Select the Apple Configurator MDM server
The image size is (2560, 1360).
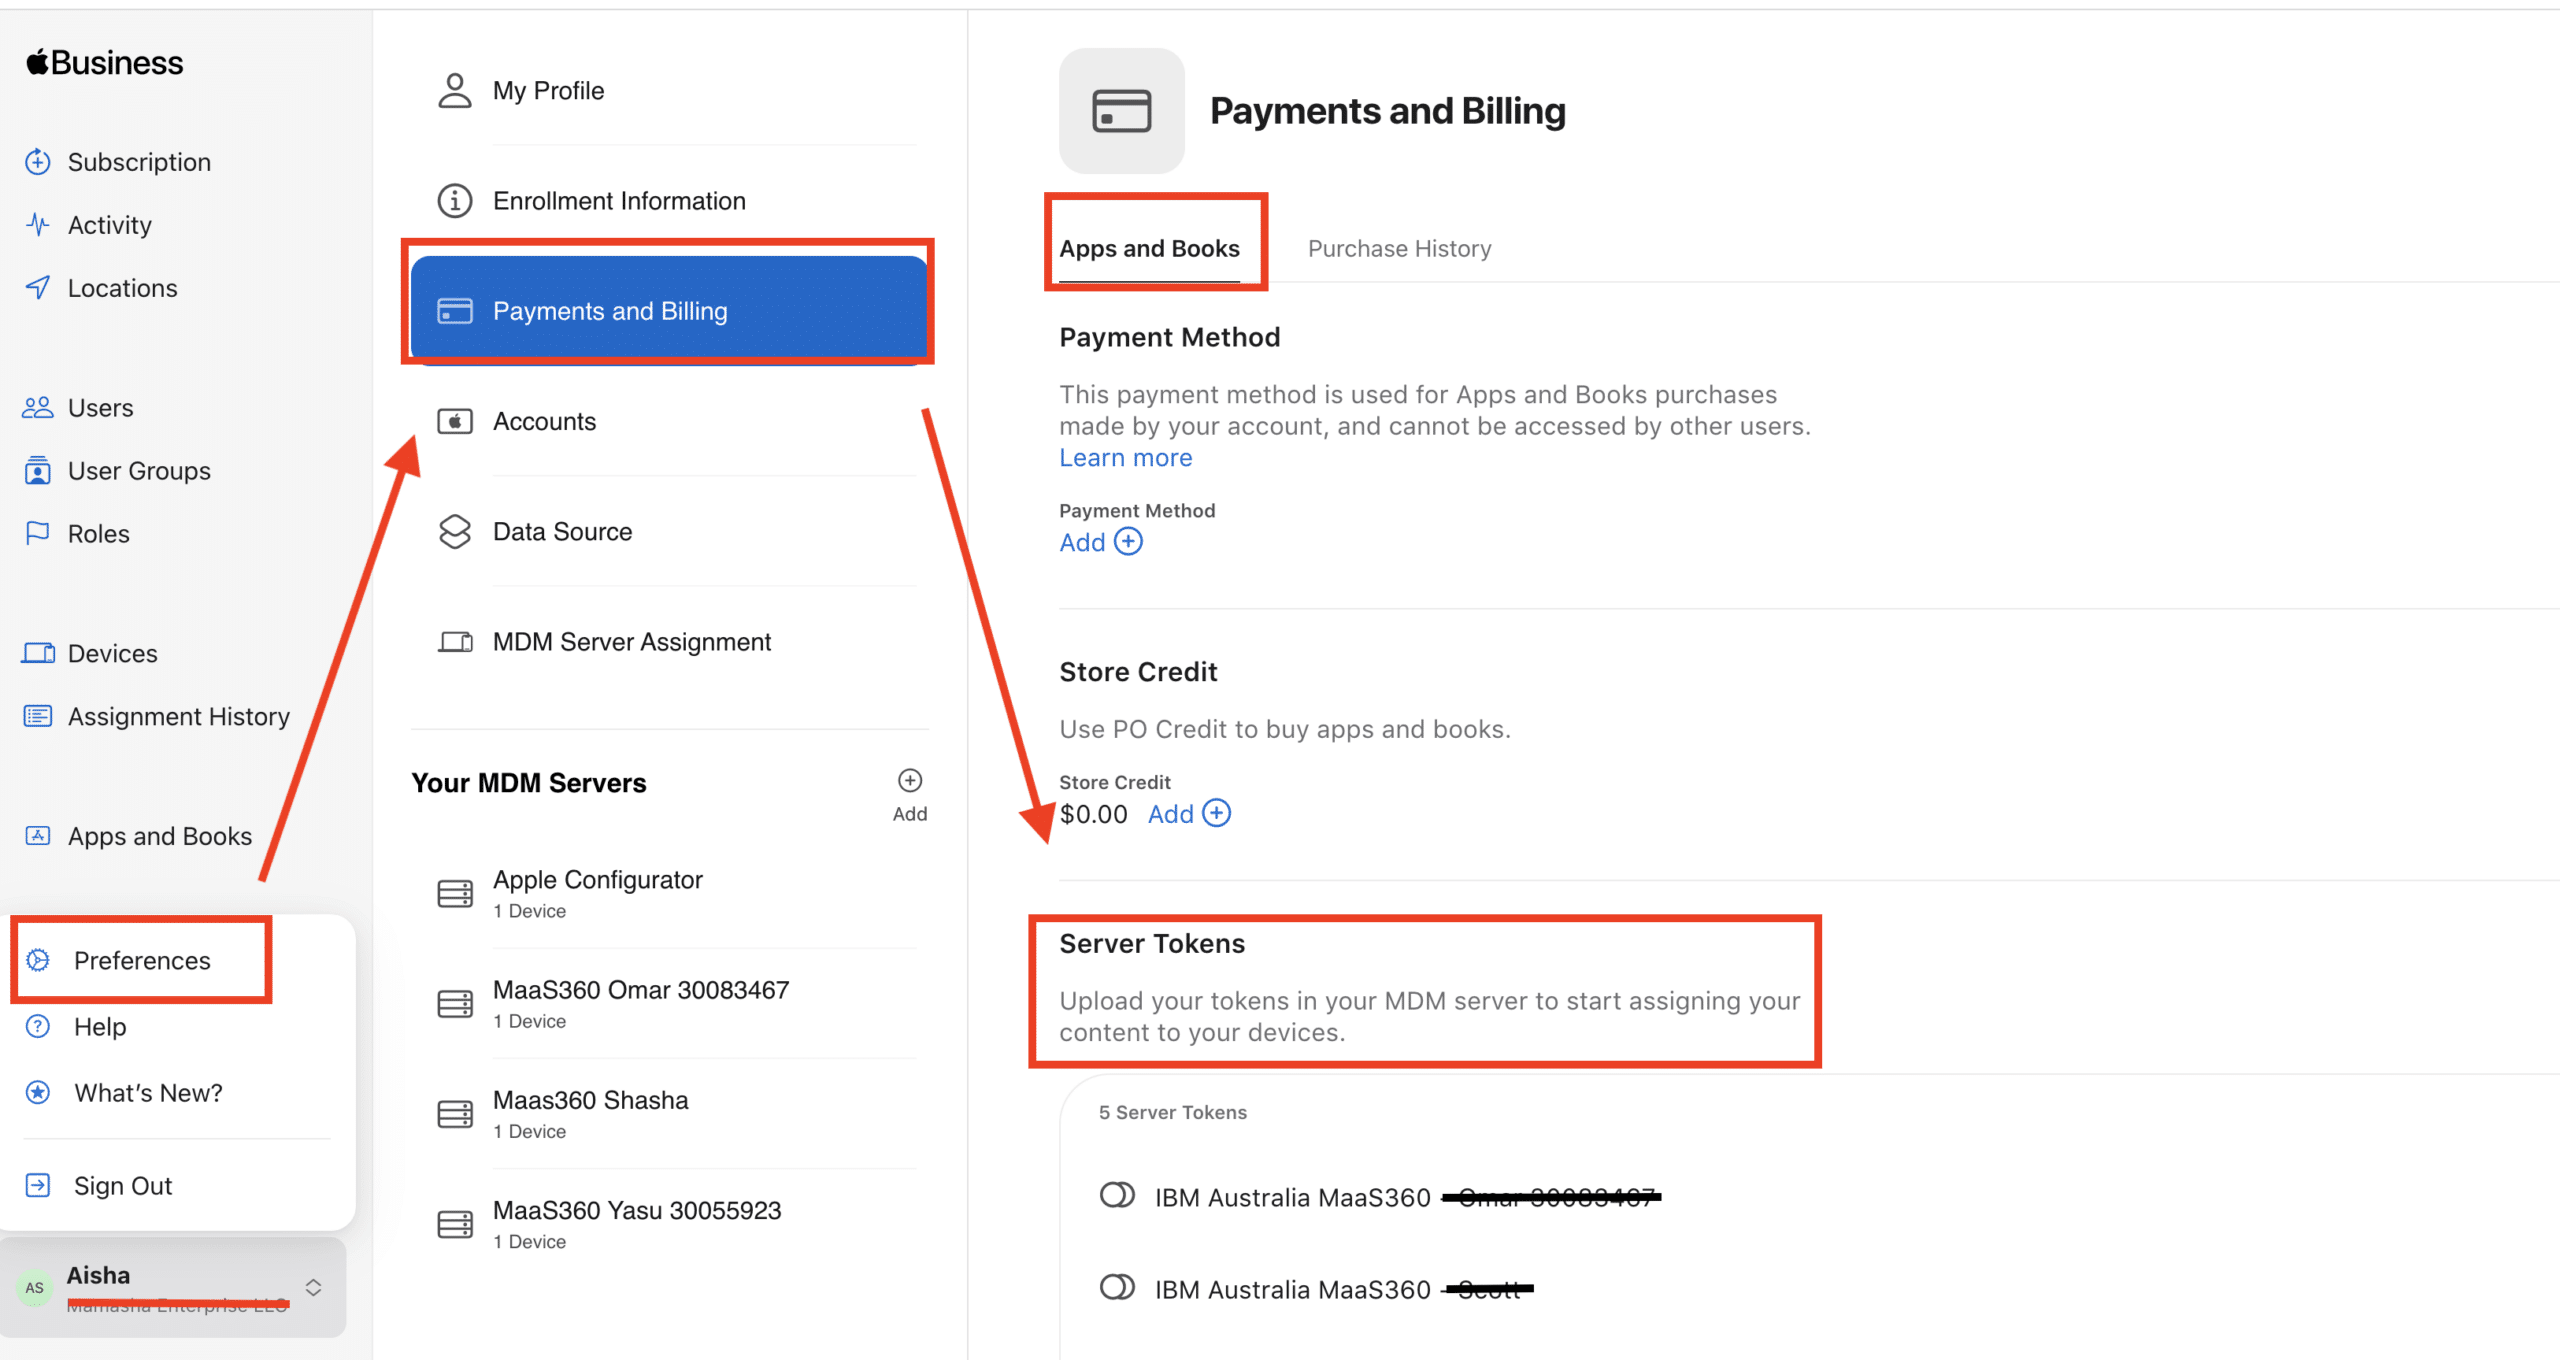[597, 881]
